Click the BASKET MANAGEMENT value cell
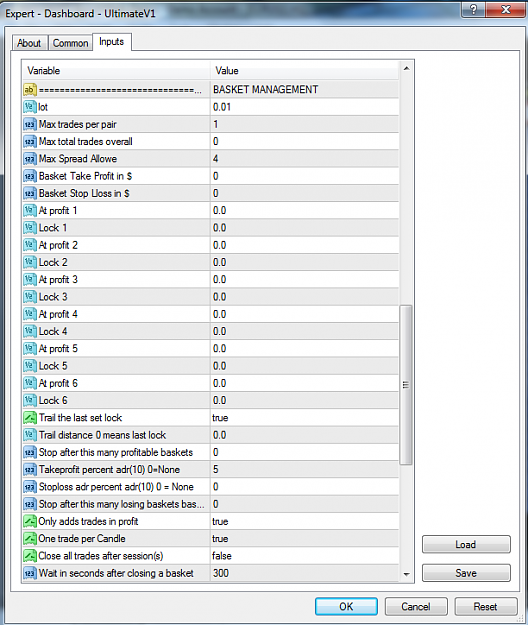The image size is (528, 625). pyautogui.click(x=304, y=90)
